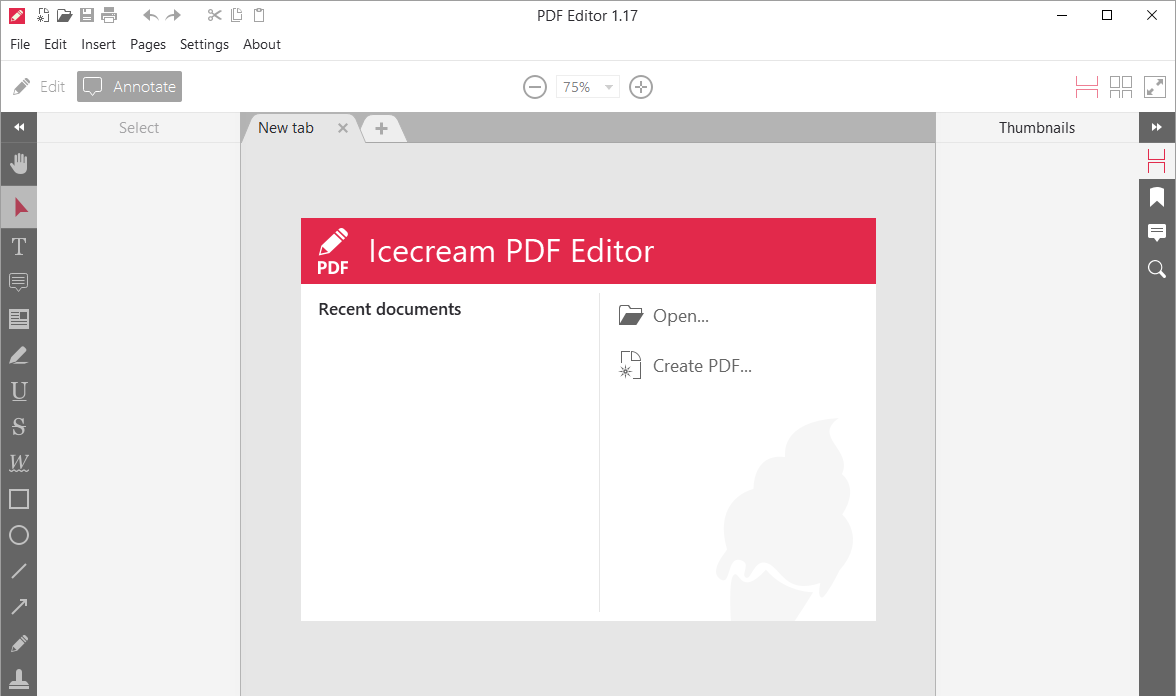This screenshot has height=696, width=1176.
Task: Select the Underline tool (U icon)
Action: [x=19, y=391]
